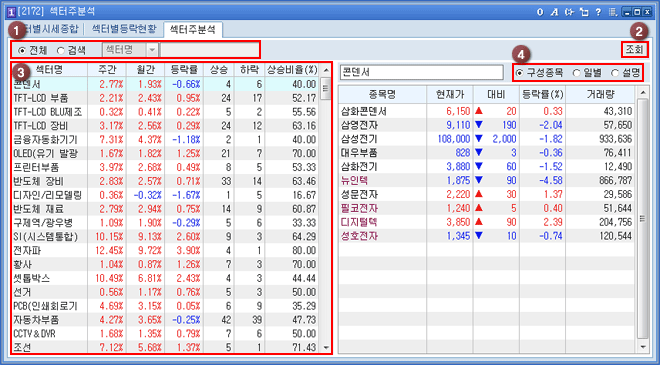Viewport: 660px width, 365px height.
Task: Open help with the question mark icon
Action: (598, 12)
